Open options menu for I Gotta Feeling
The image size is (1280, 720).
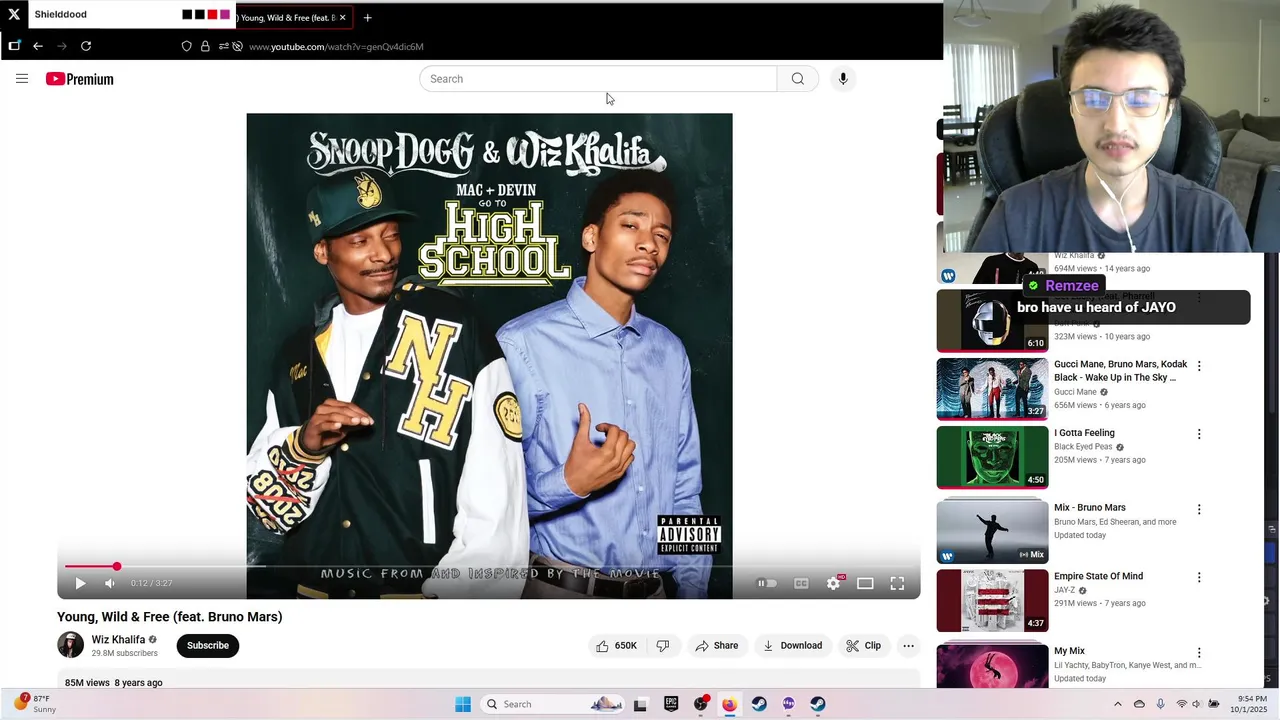click(1199, 434)
